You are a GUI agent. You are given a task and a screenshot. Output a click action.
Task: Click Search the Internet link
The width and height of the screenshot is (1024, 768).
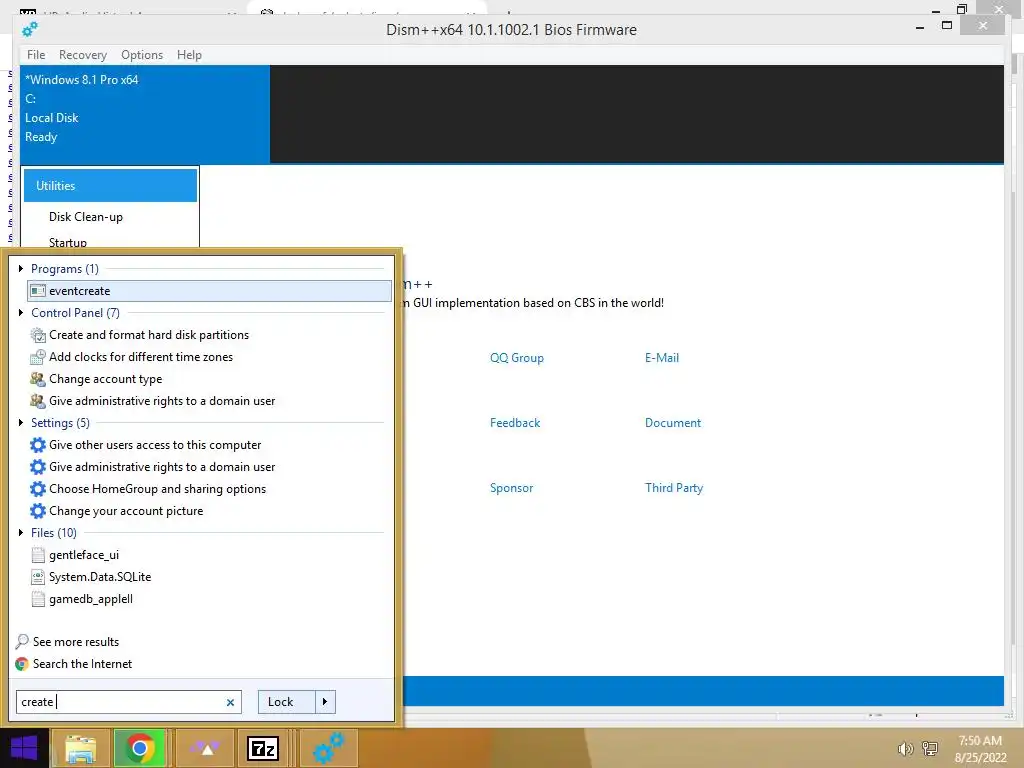pos(82,664)
